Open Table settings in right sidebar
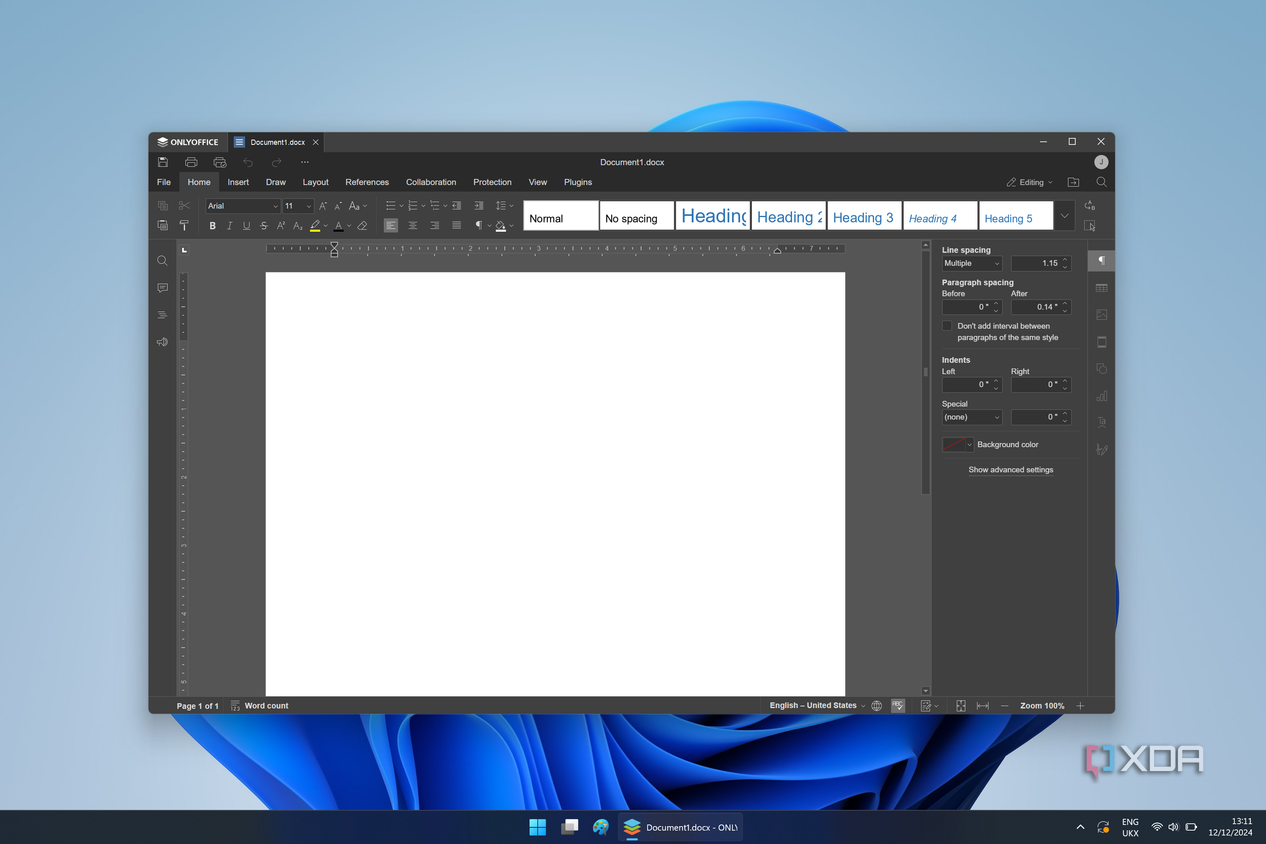The width and height of the screenshot is (1266, 844). click(x=1101, y=288)
